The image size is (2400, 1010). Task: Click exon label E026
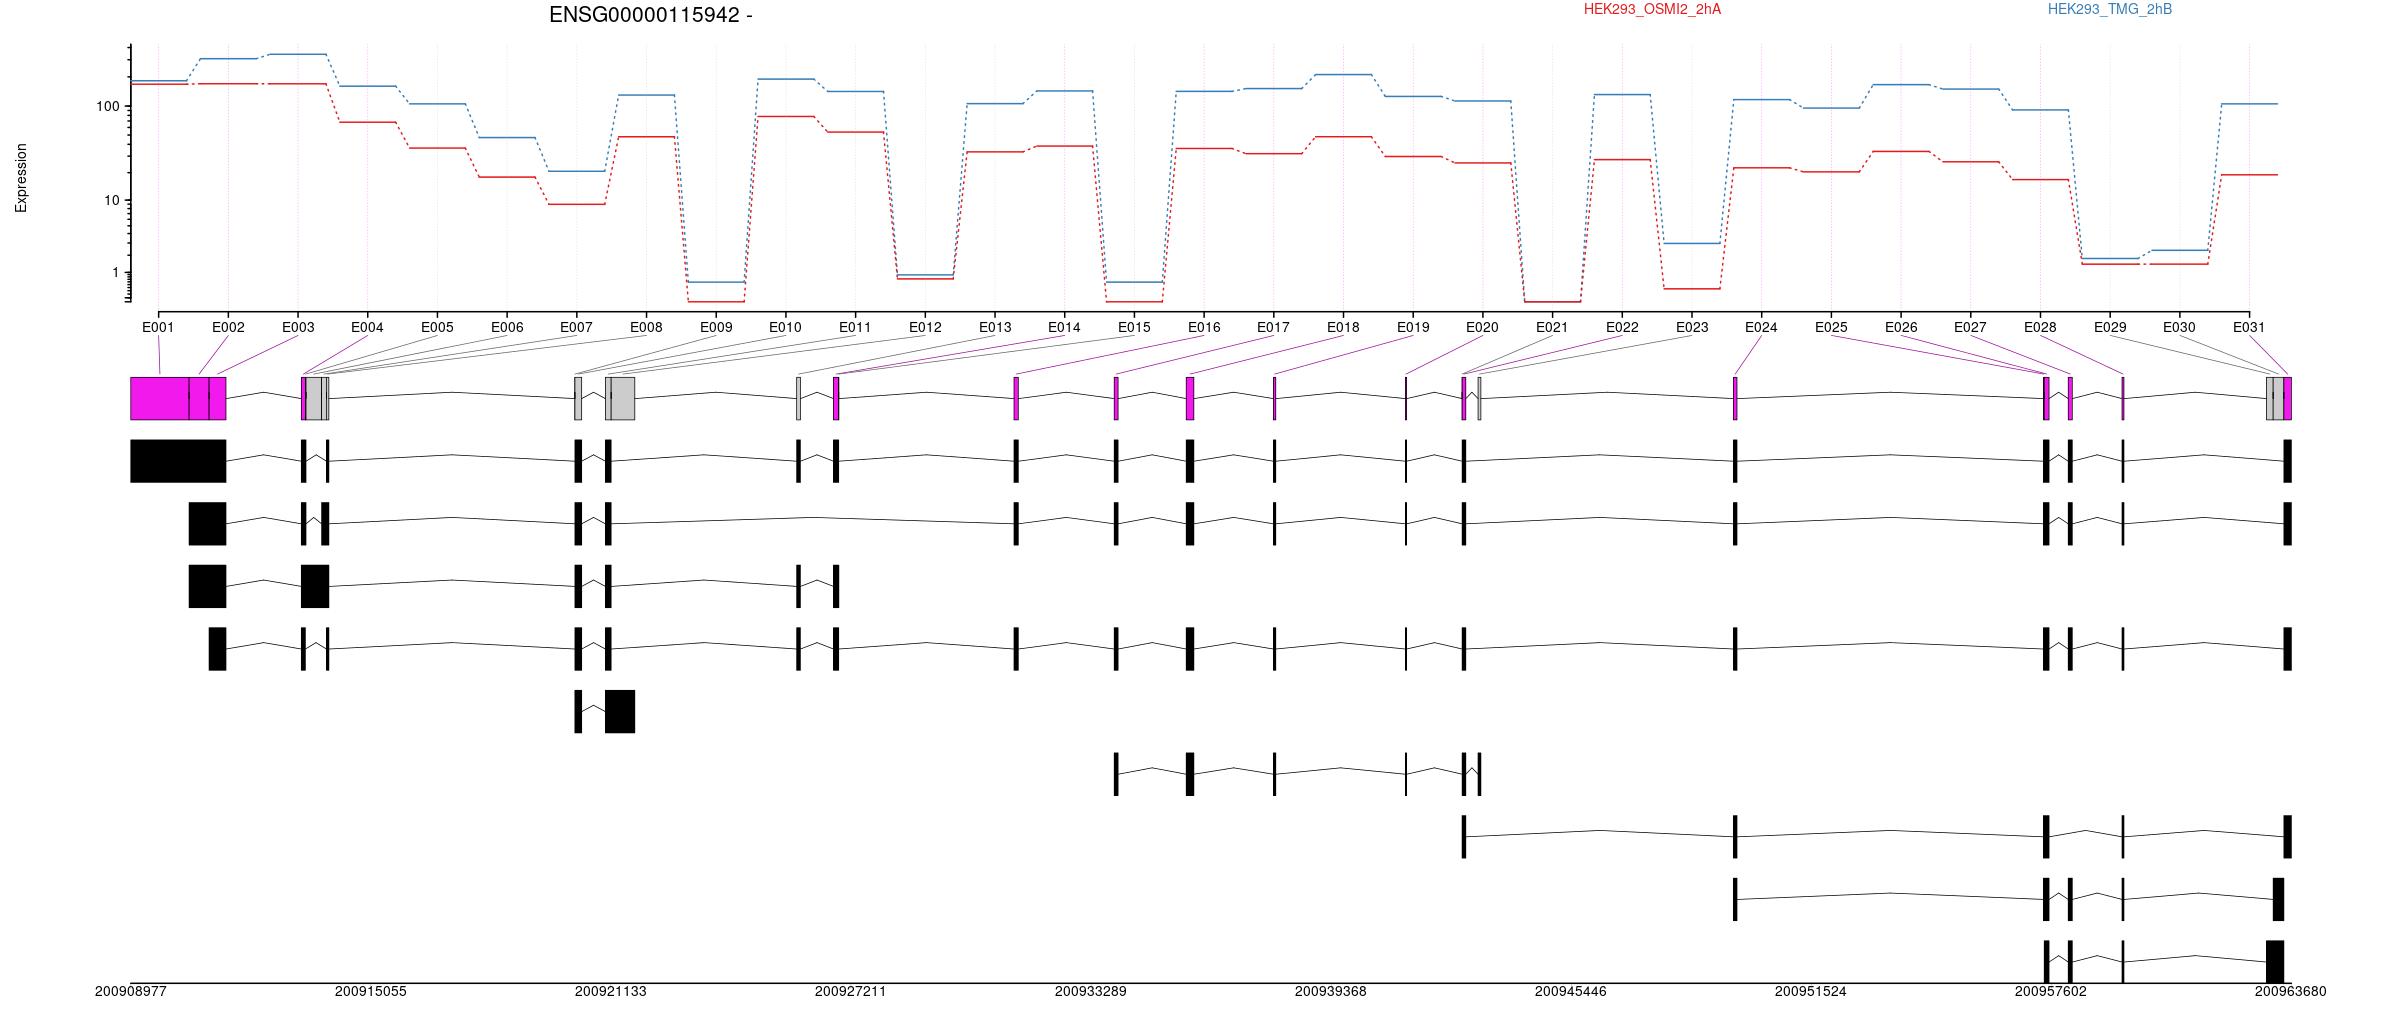[1901, 327]
